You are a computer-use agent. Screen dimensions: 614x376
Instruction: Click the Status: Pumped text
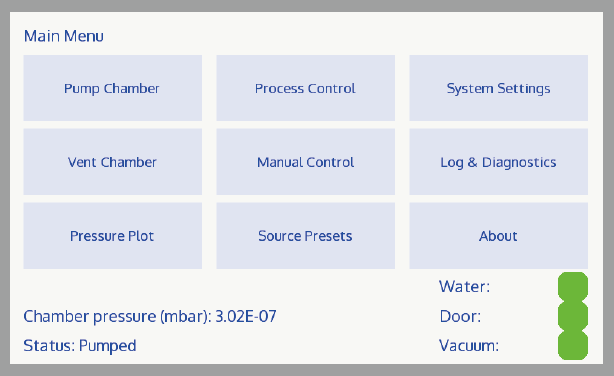[80, 346]
